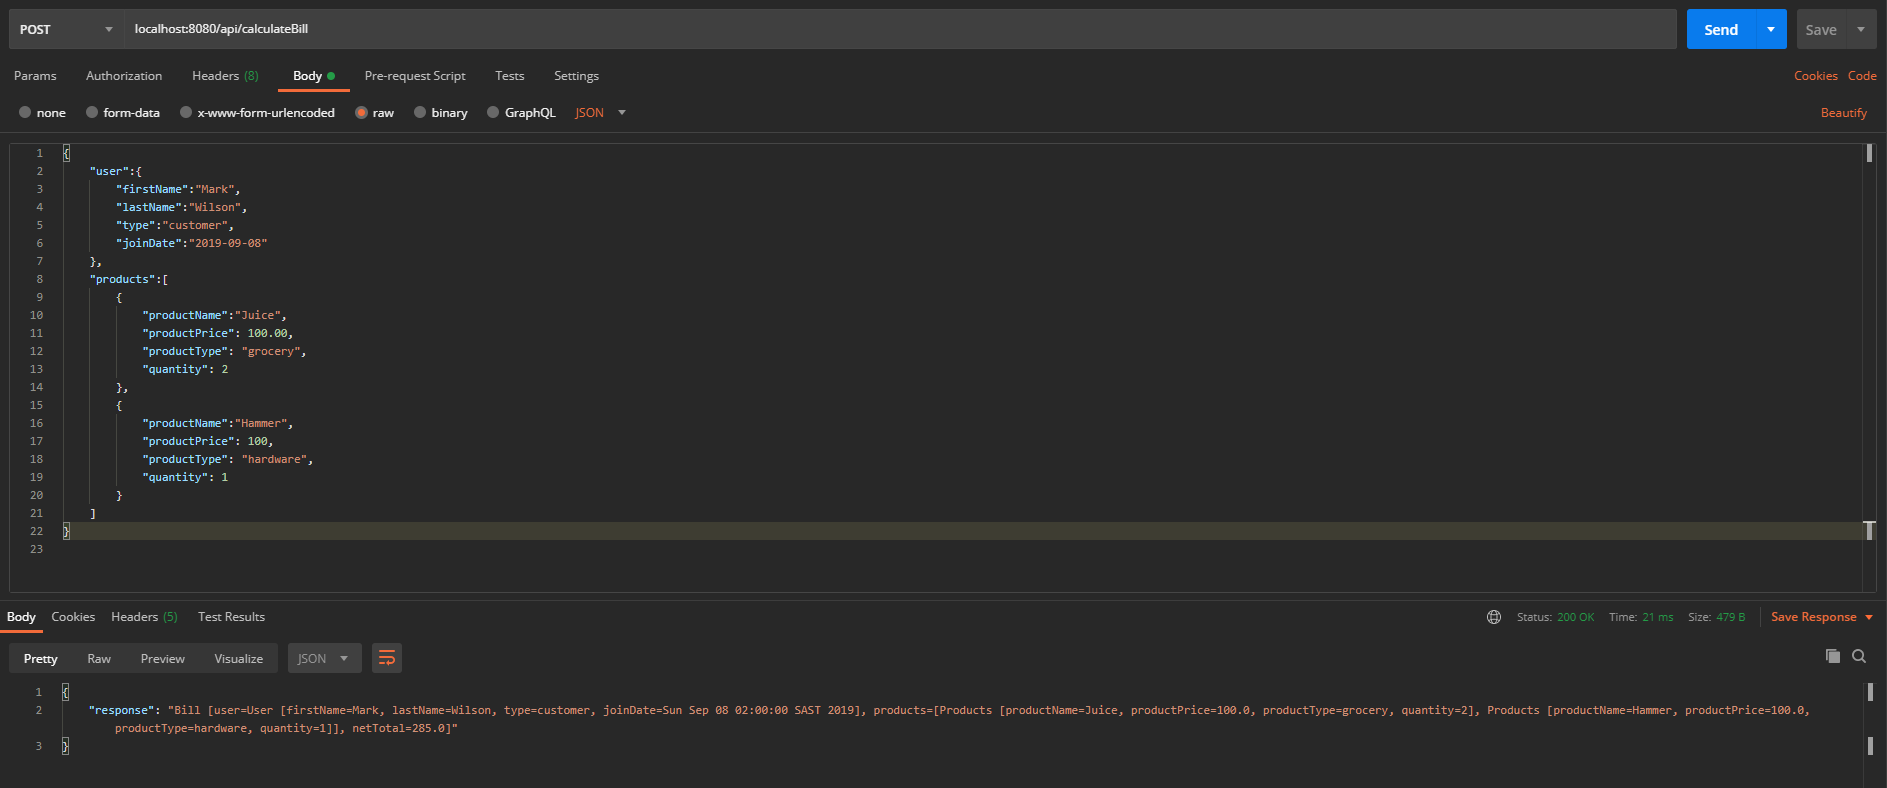
Task: View the Test Results tab
Action: click(x=231, y=617)
